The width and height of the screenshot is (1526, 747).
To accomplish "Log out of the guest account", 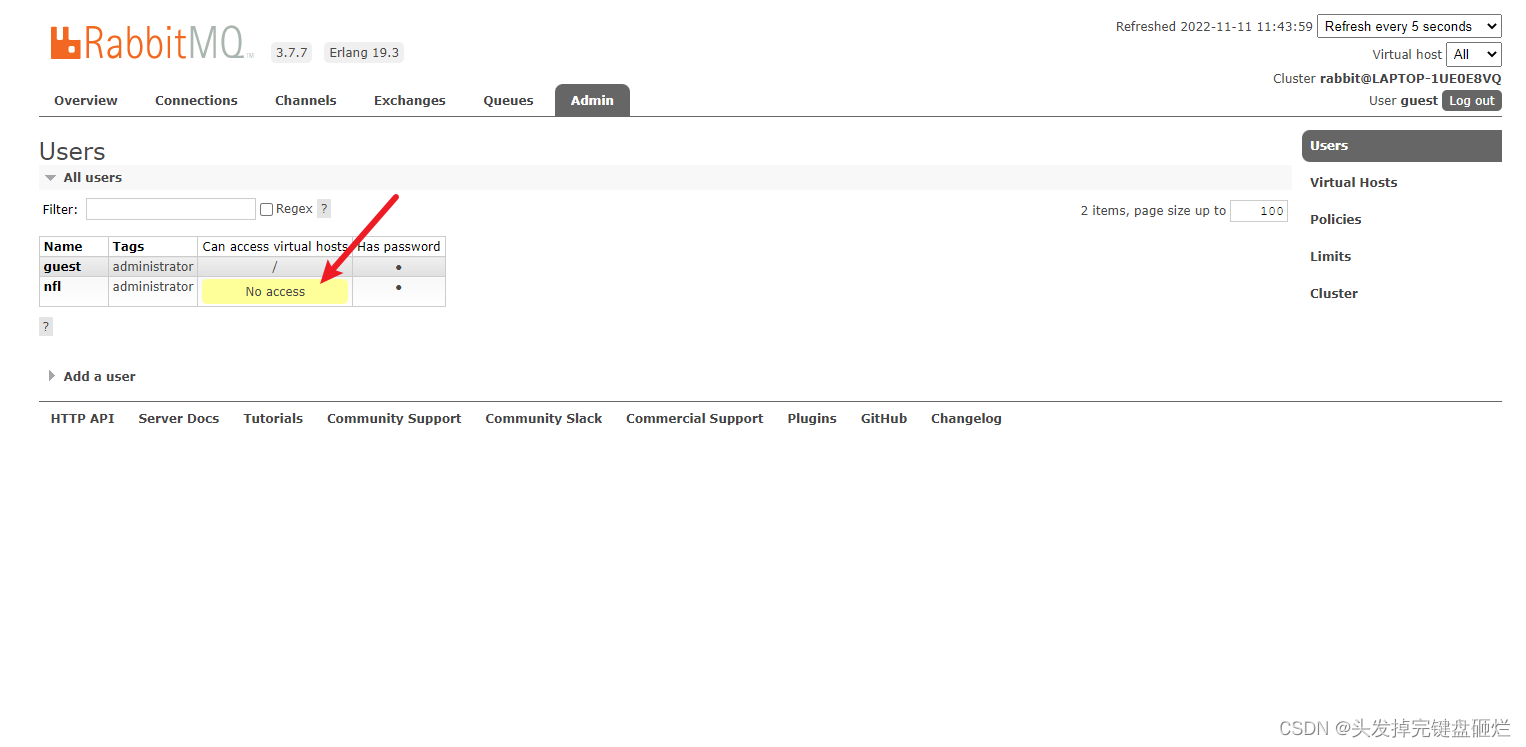I will pyautogui.click(x=1472, y=100).
